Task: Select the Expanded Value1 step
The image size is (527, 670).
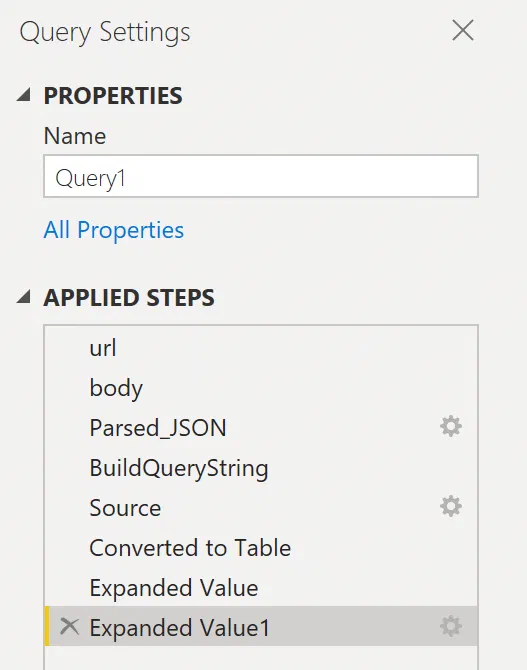Action: [261, 626]
